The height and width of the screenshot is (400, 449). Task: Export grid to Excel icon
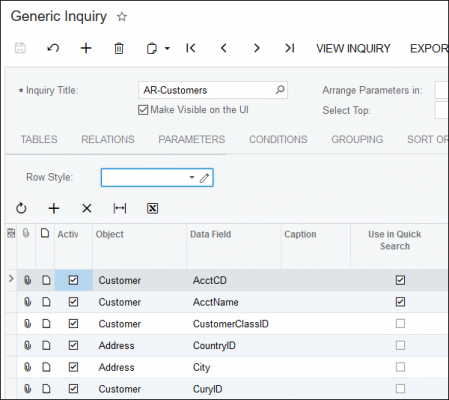pyautogui.click(x=153, y=208)
